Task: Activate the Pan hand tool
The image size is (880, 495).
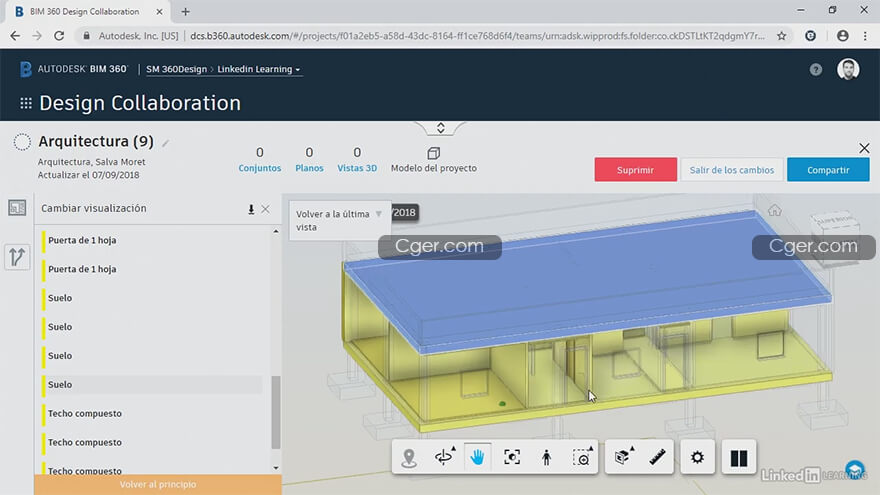Action: [478, 457]
